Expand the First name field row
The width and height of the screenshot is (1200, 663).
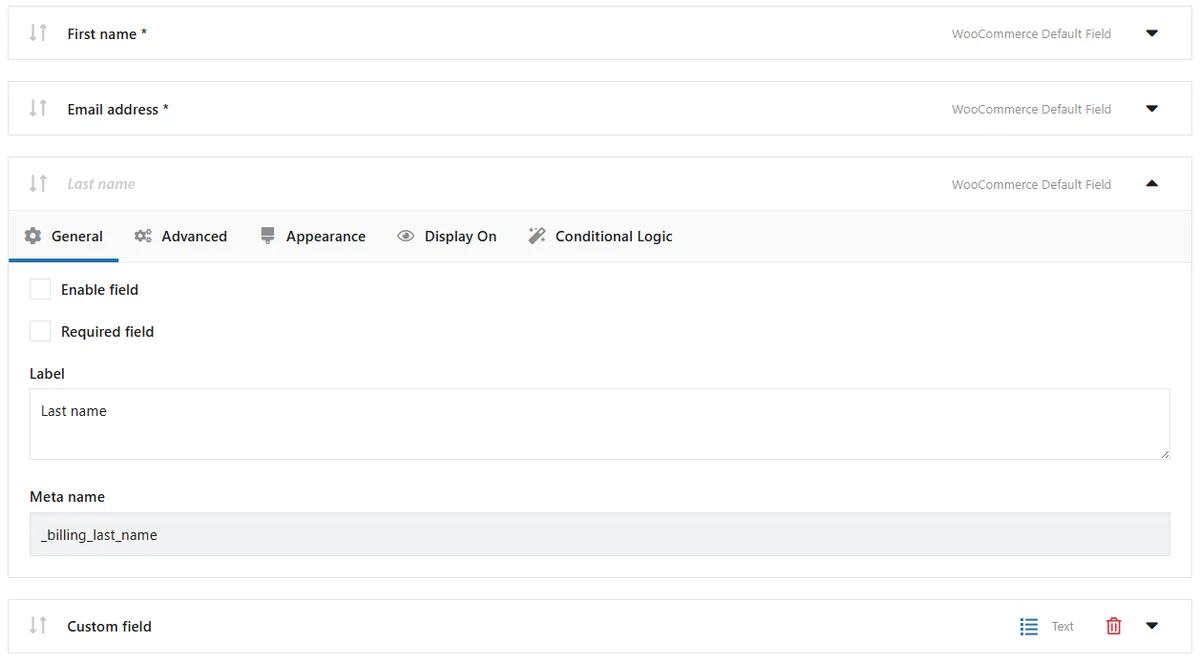(1152, 33)
